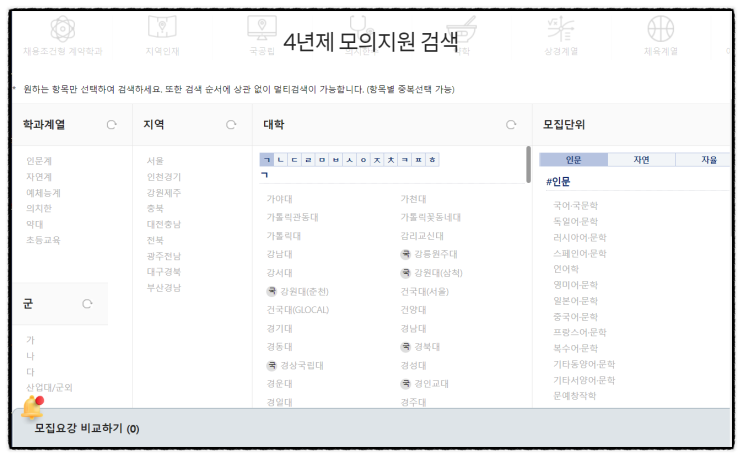Switch to the 자연 모집단위 tab
This screenshot has height=458, width=743.
tap(641, 160)
